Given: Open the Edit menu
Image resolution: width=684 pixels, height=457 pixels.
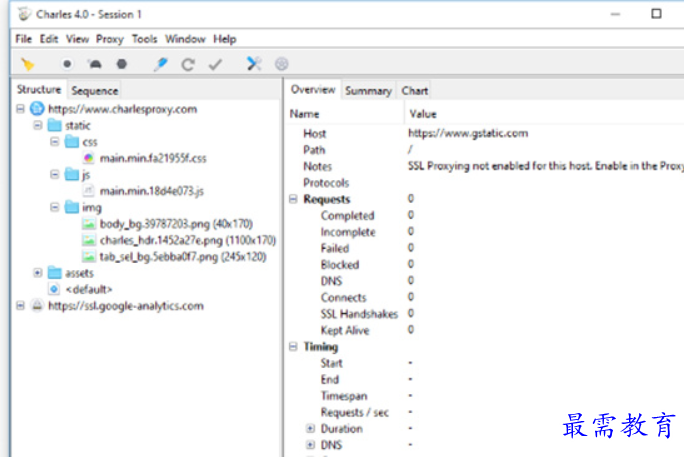Looking at the screenshot, I should click(49, 39).
